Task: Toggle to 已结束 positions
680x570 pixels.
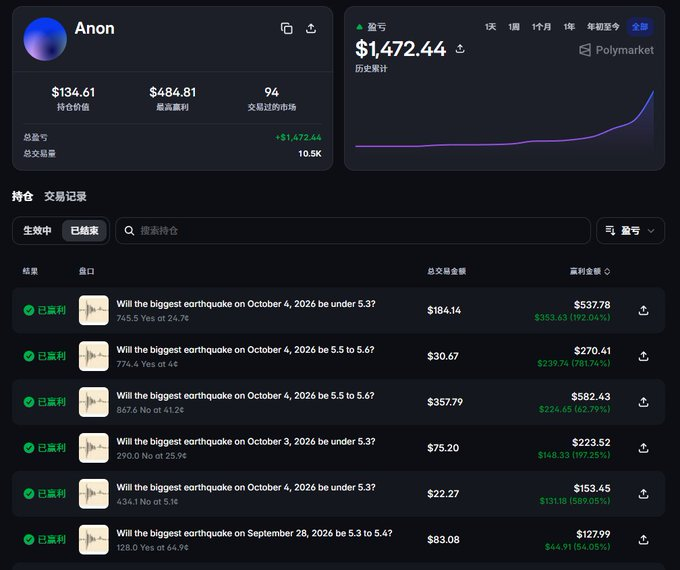Action: click(x=85, y=230)
